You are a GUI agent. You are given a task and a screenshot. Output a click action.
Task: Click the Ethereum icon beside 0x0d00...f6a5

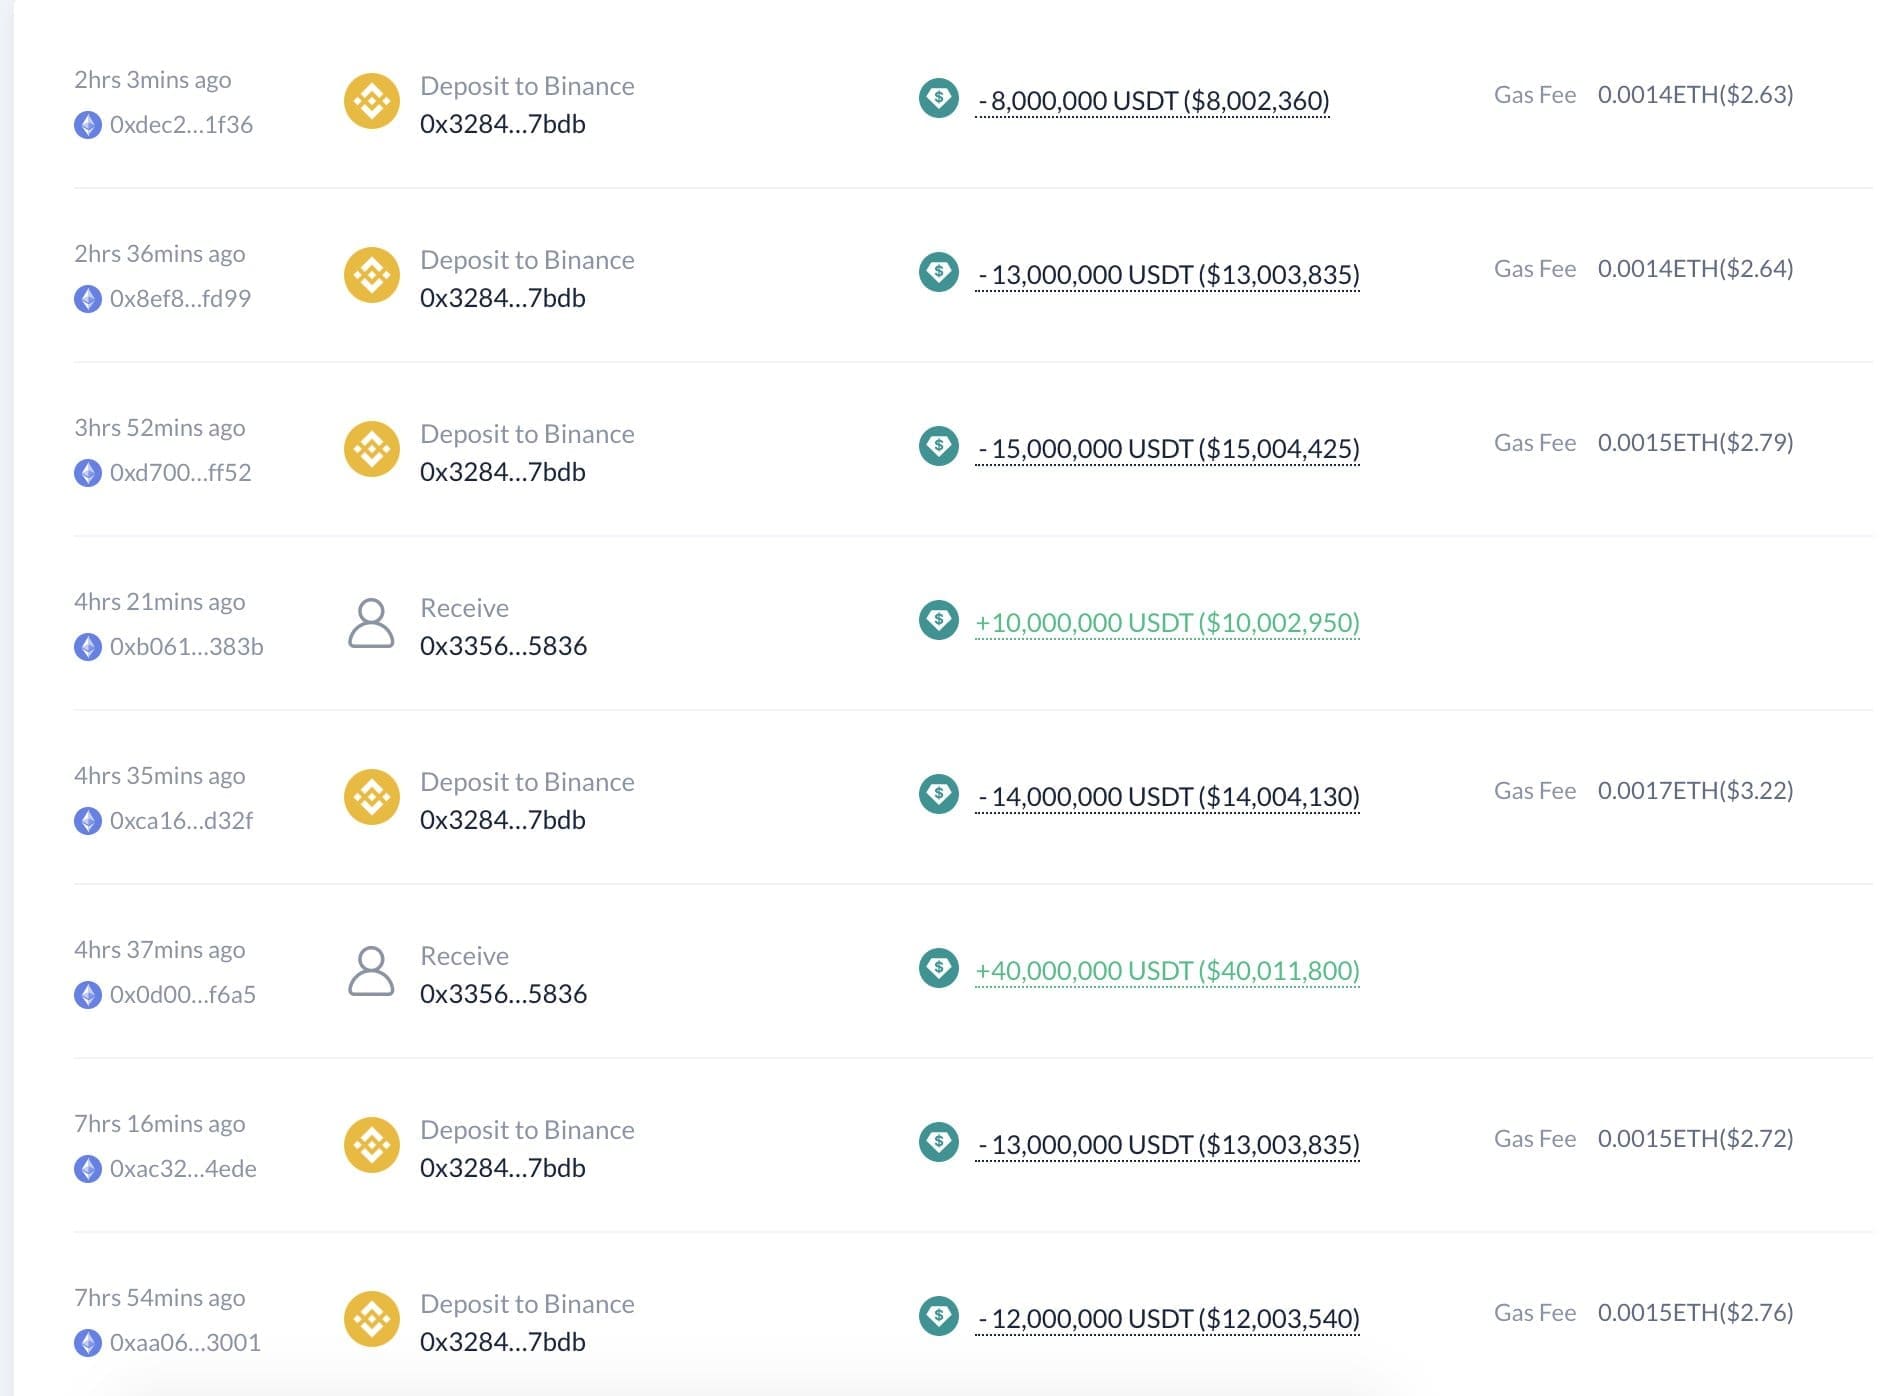[88, 995]
